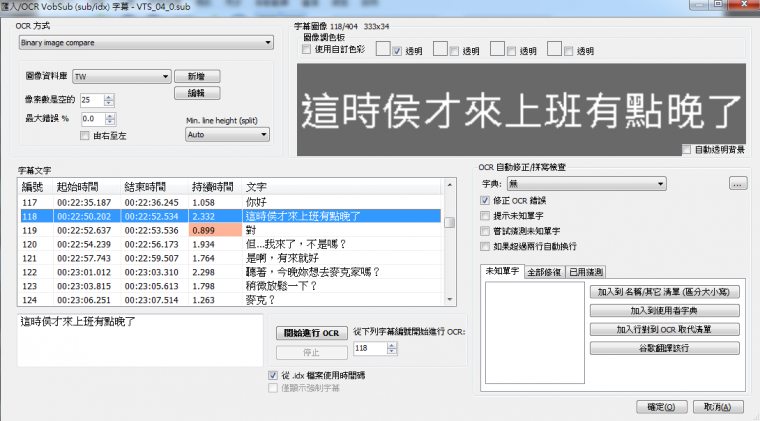The width and height of the screenshot is (760, 421).
Task: Select row 122 聽著，今晚妳想去麥克家嗎？
Action: pyautogui.click(x=231, y=272)
